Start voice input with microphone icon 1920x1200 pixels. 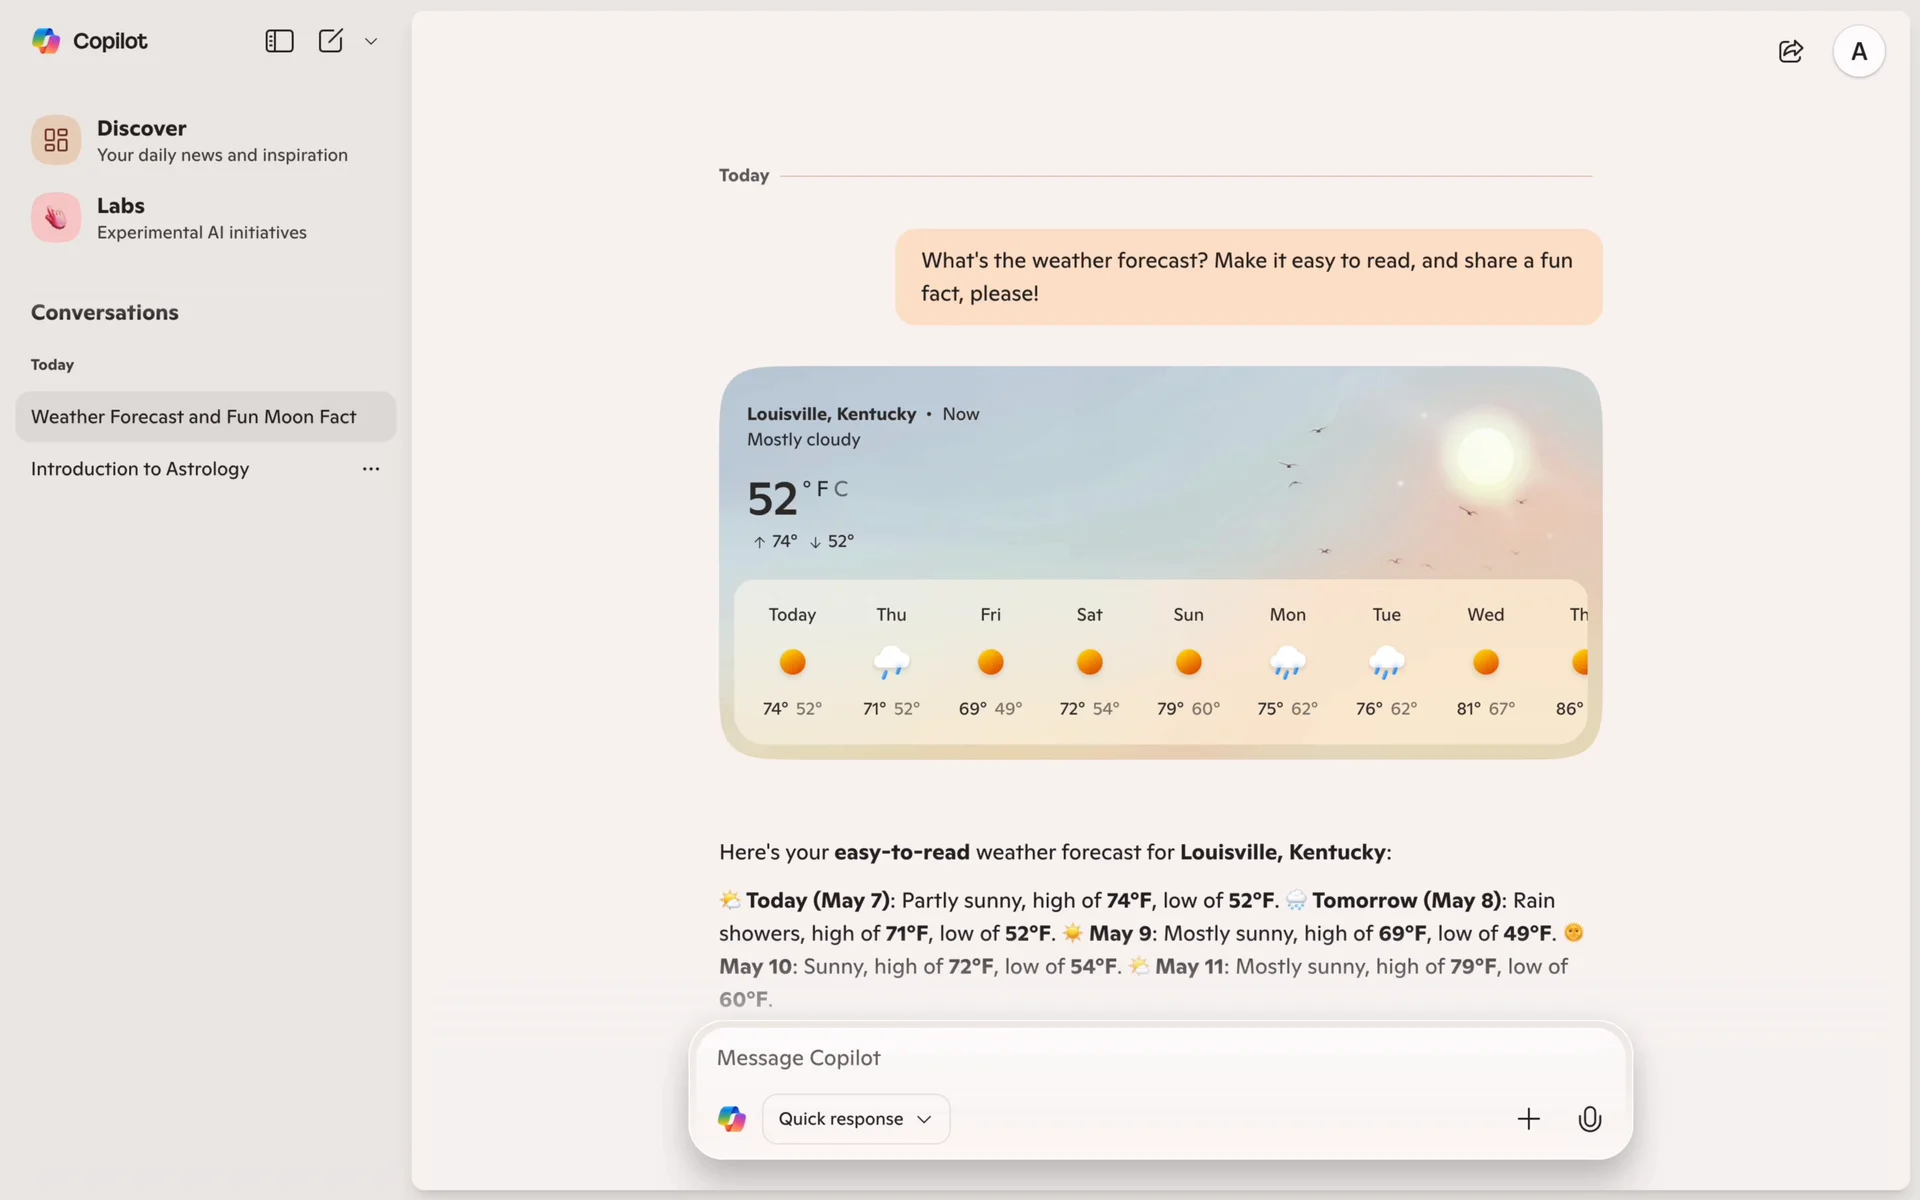pyautogui.click(x=1589, y=1119)
